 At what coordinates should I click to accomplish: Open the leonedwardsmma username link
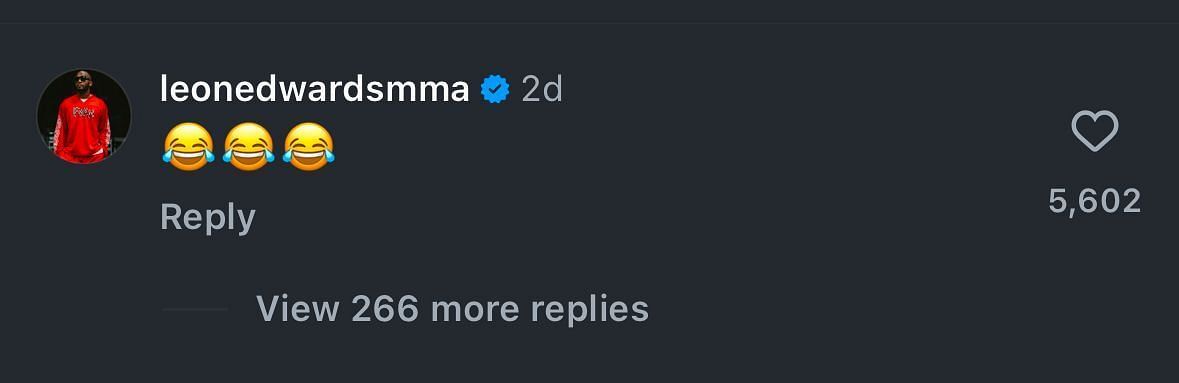click(x=315, y=90)
